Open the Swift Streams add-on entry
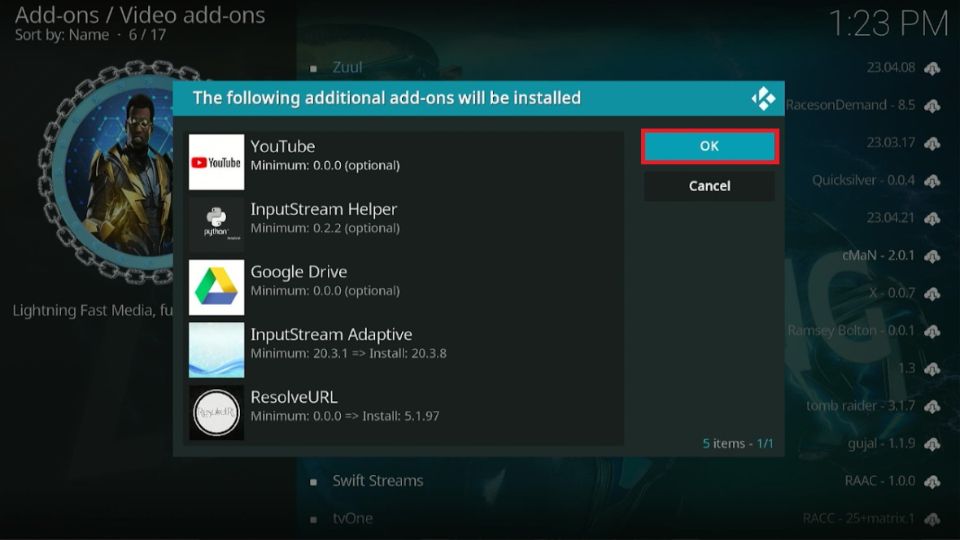960x540 pixels. 378,481
